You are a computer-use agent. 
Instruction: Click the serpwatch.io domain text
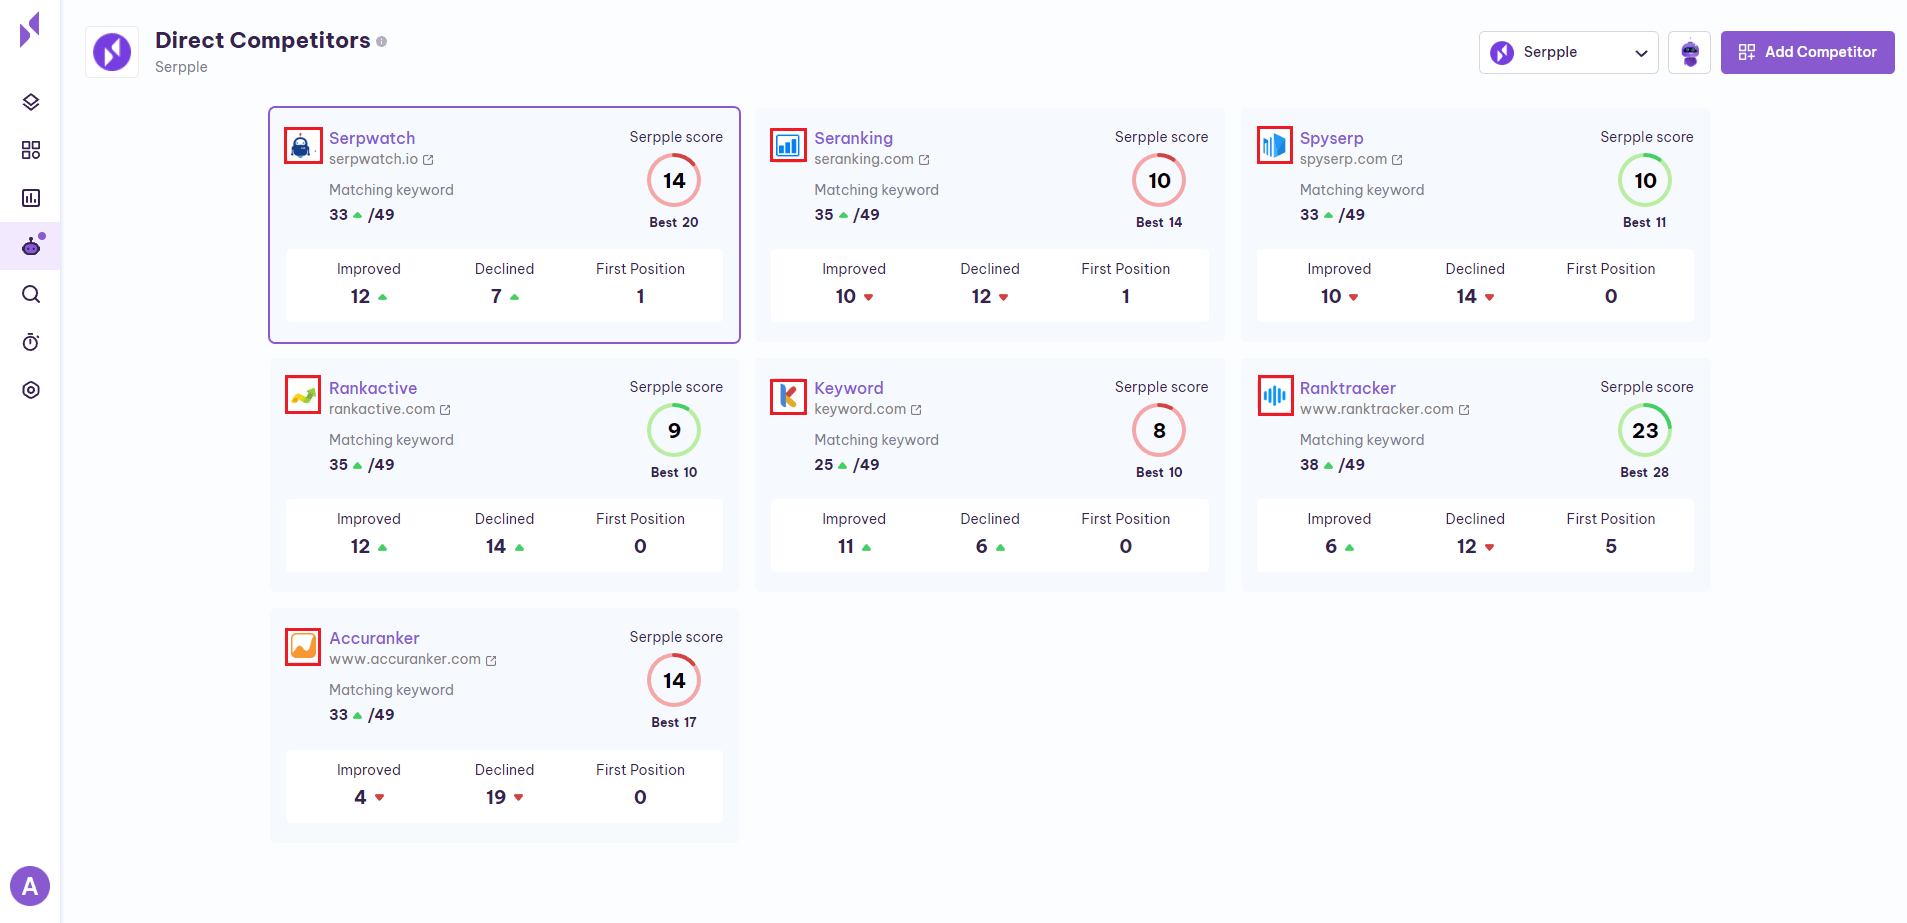click(373, 159)
